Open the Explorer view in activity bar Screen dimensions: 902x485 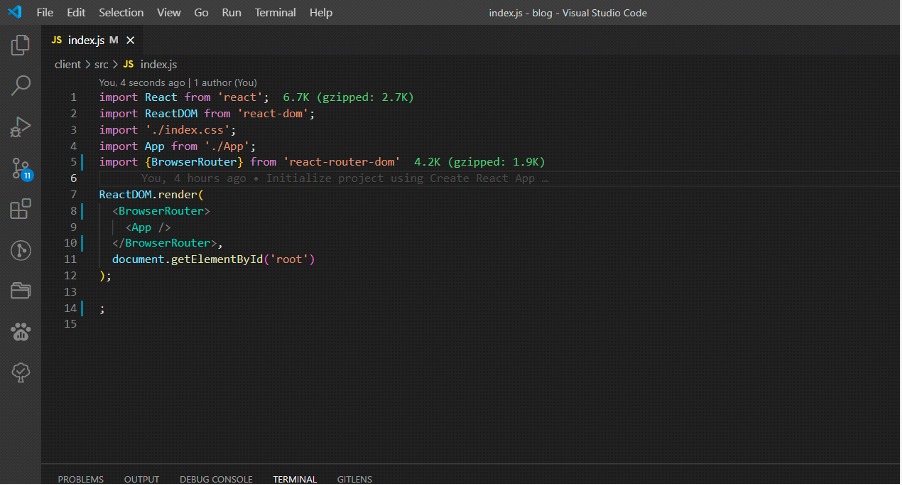20,45
